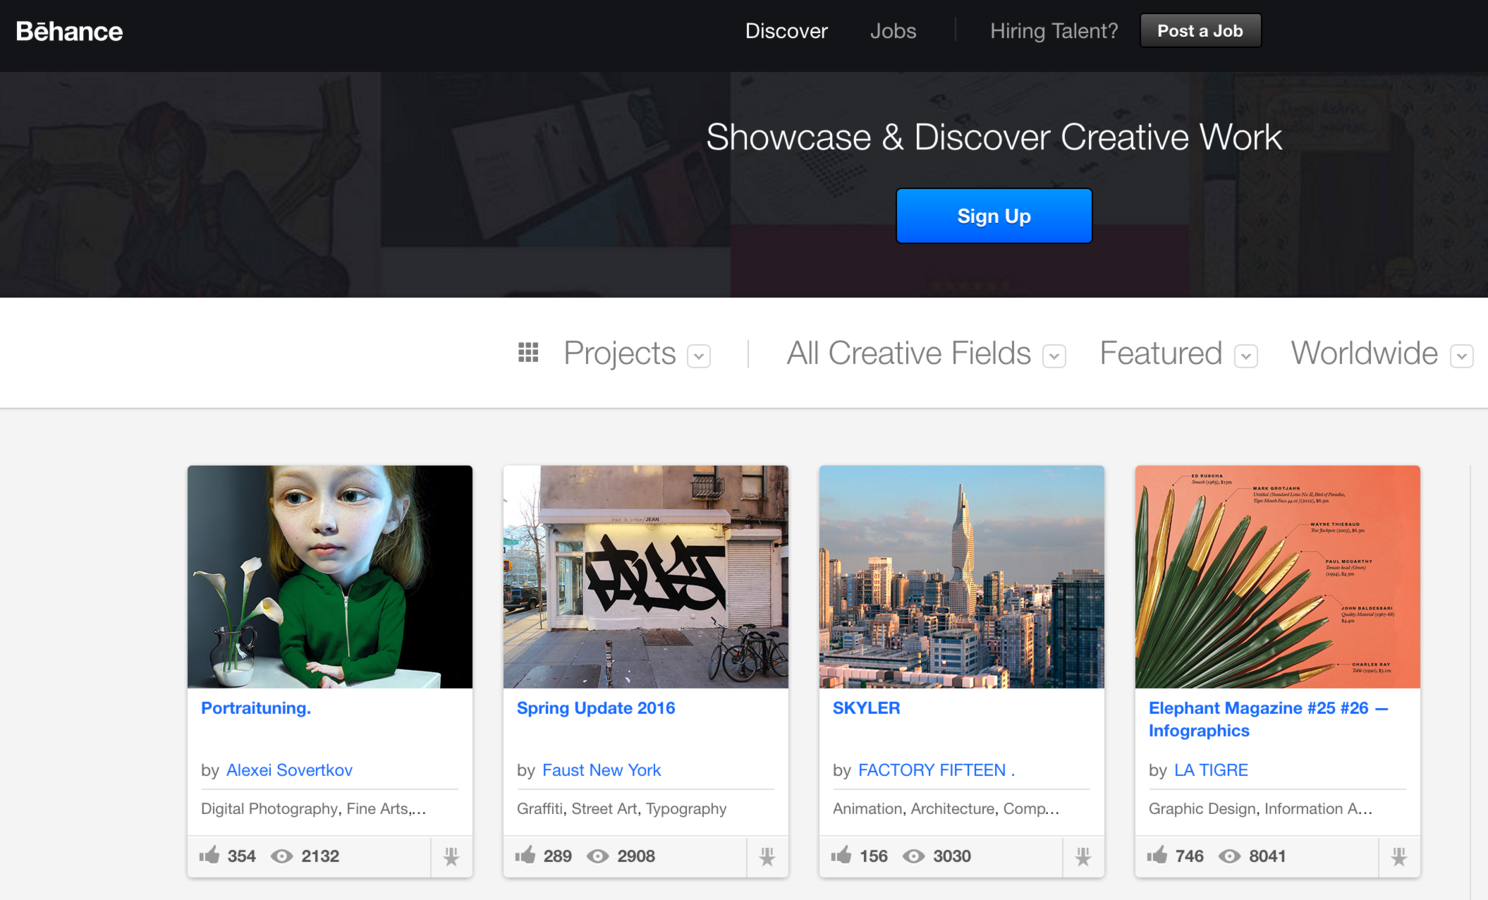
Task: Click pin icon on Spring Update 2016 card
Action: click(x=767, y=856)
